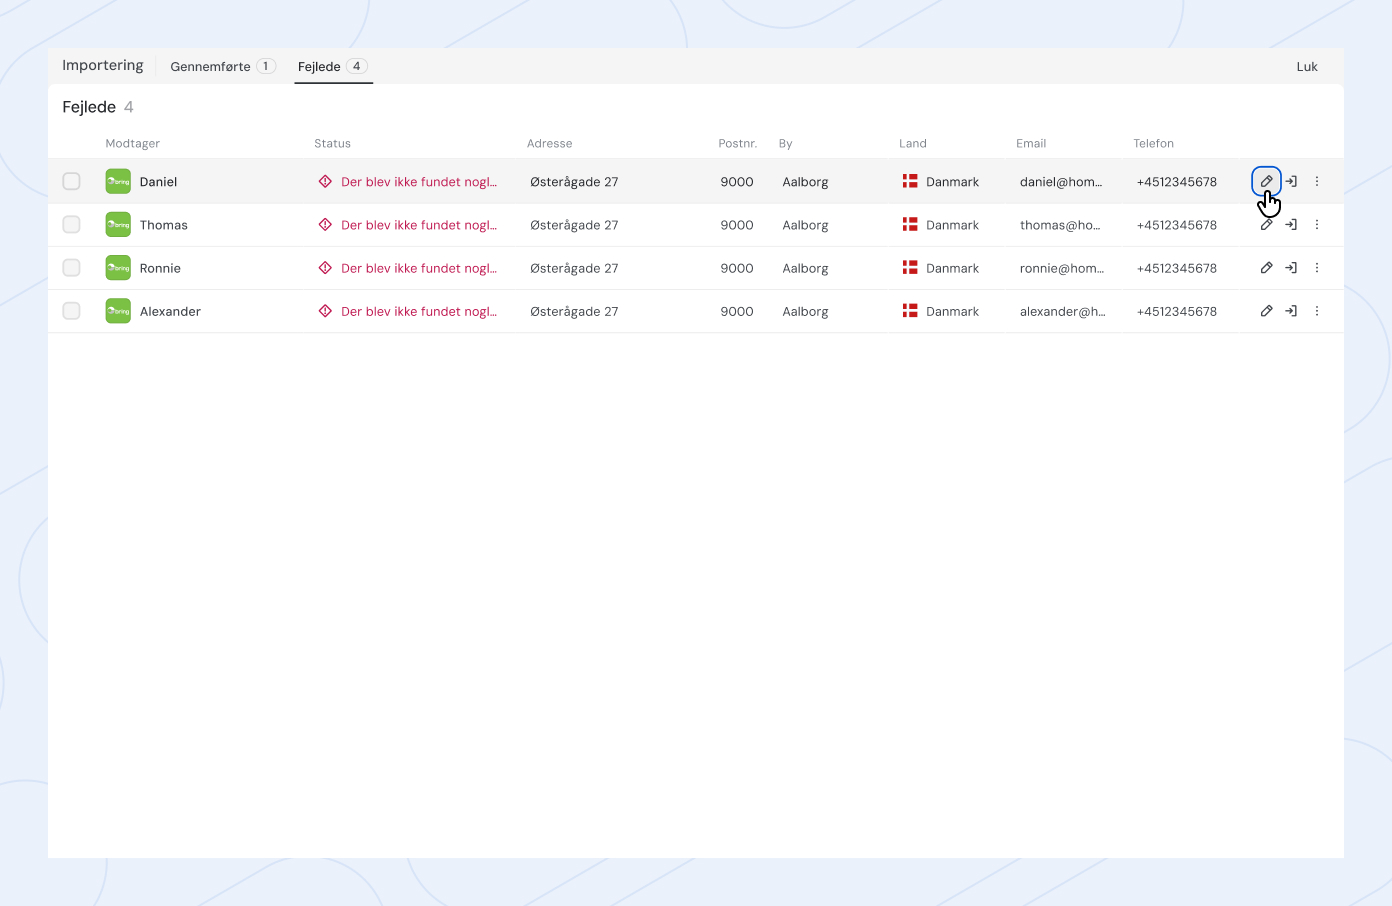
Task: Edit Daniel's failed import with the pencil icon
Action: click(x=1266, y=181)
